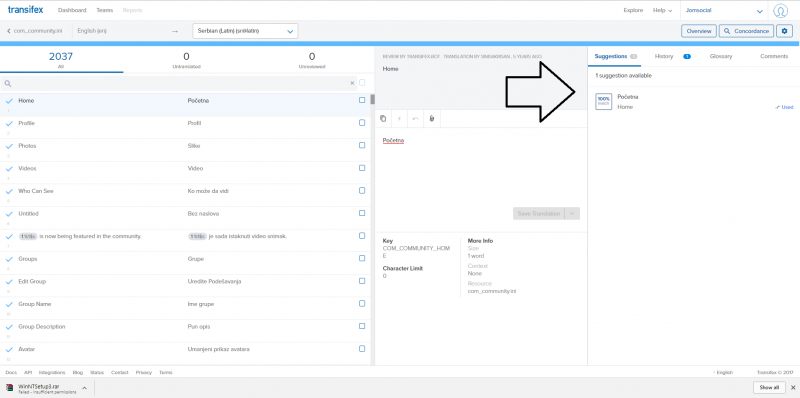This screenshot has height=398, width=800.
Task: Check the Group Name string checkbox
Action: pyautogui.click(x=362, y=303)
